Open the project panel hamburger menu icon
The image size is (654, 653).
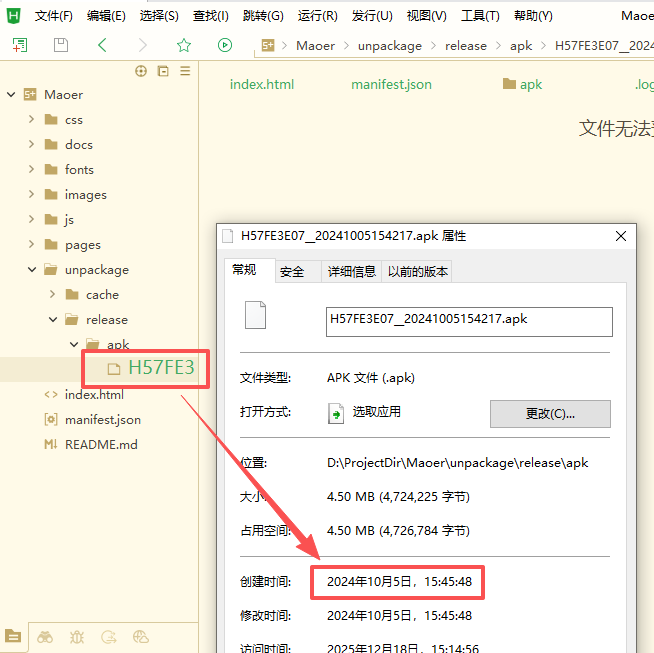pyautogui.click(x=185, y=71)
